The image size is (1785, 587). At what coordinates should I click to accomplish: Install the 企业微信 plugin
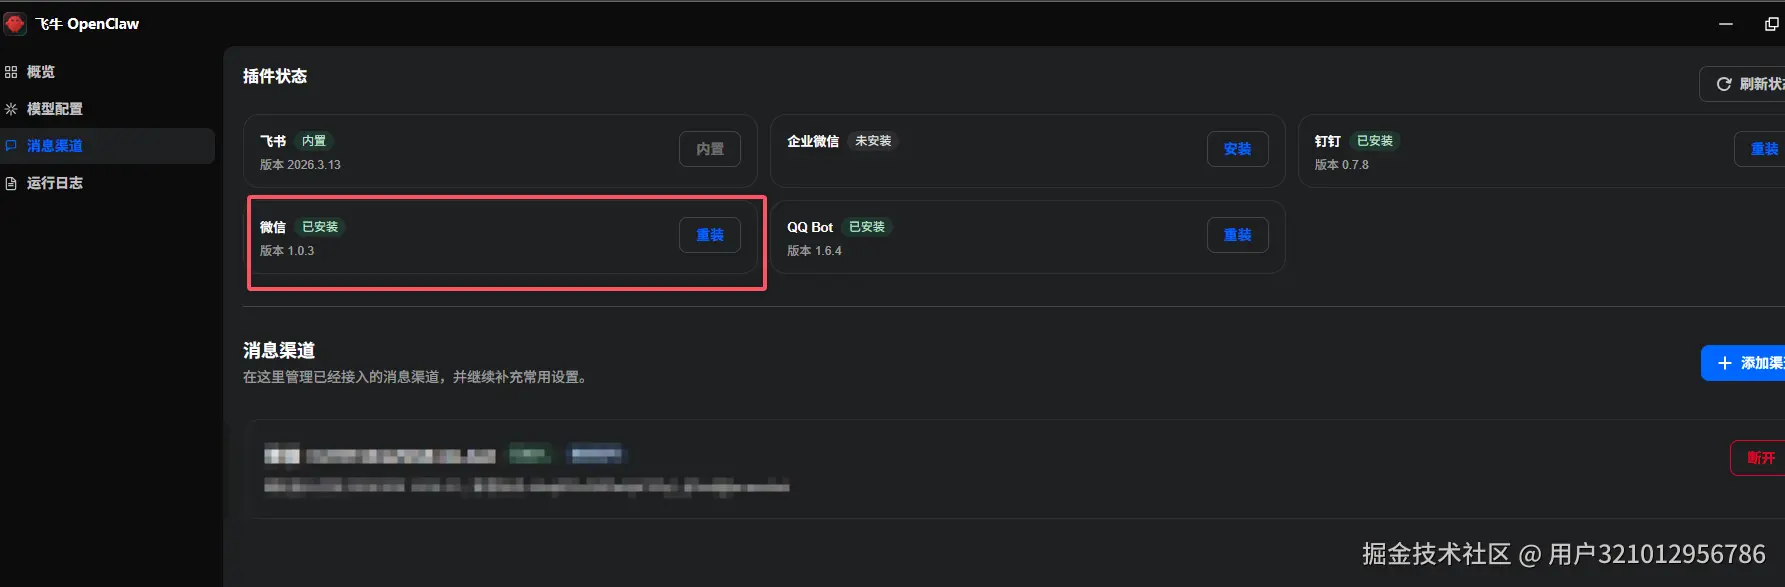[1237, 149]
